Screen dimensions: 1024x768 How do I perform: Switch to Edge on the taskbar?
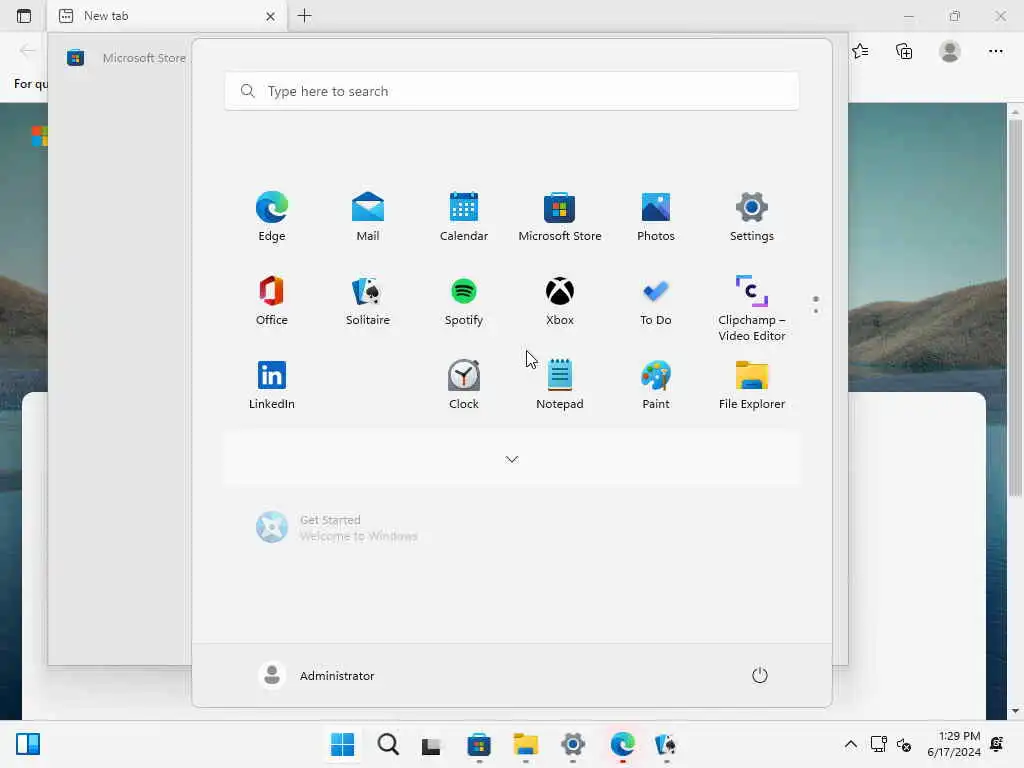pyautogui.click(x=622, y=745)
